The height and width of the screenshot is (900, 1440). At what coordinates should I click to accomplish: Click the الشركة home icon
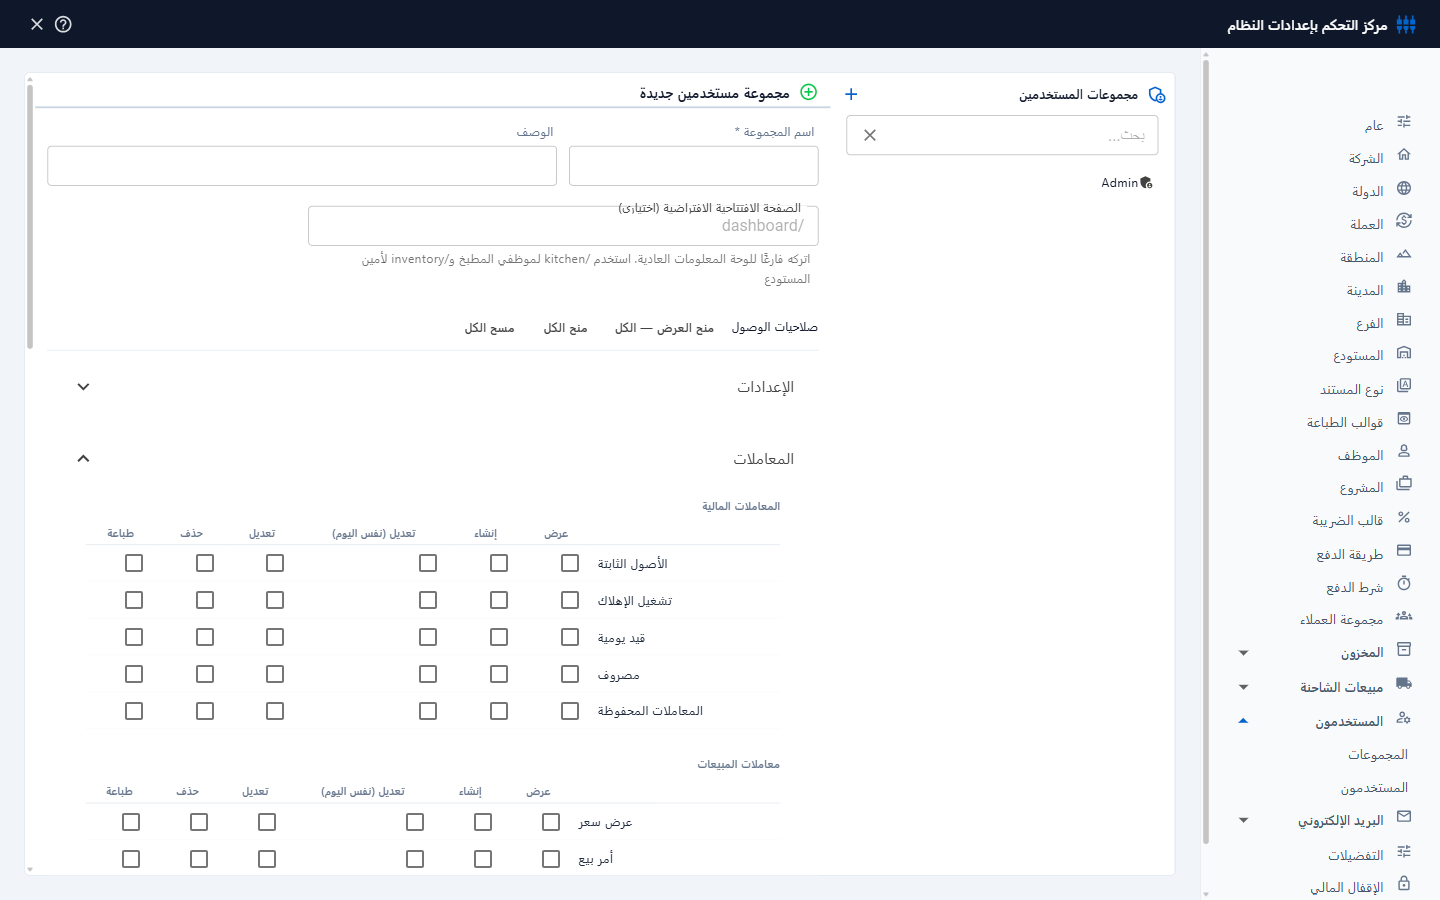coord(1404,155)
